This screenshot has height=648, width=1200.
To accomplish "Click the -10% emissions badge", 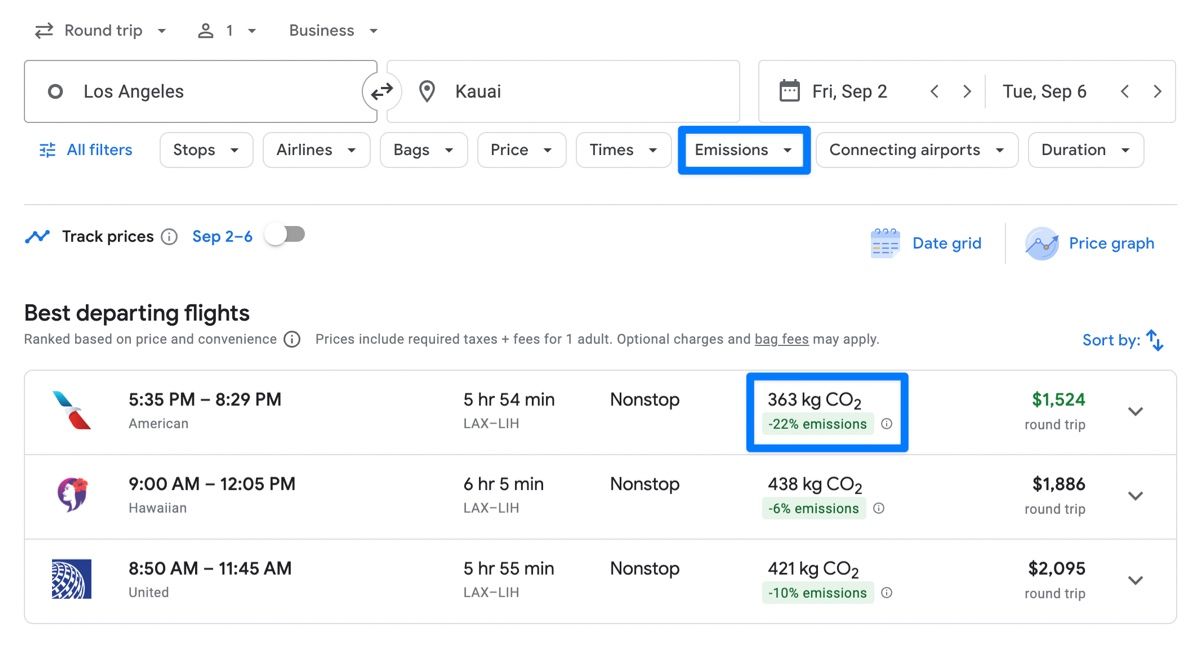I will pos(818,592).
